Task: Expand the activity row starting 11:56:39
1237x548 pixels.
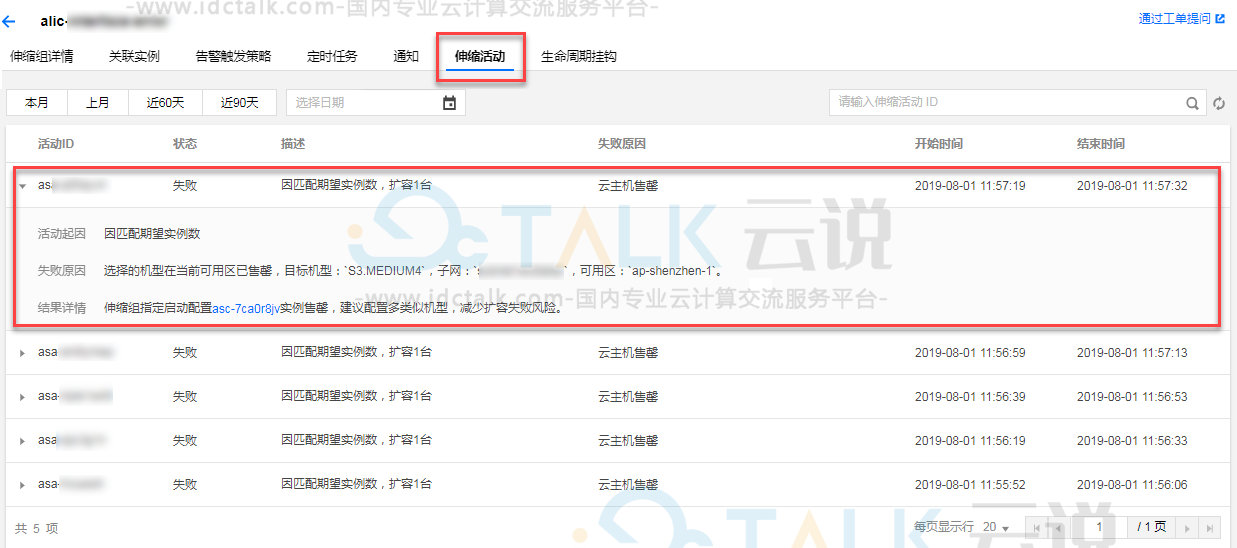Action: pos(22,397)
